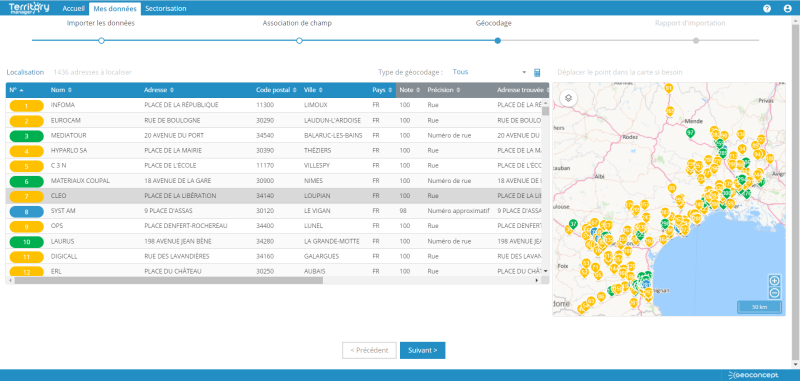Open the Mes données tab
Screen dimensions: 800x381
[115, 9]
